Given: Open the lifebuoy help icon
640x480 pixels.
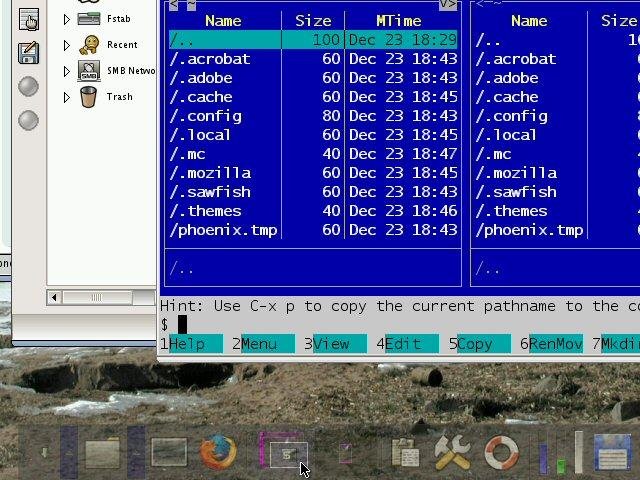Looking at the screenshot, I should [x=502, y=452].
